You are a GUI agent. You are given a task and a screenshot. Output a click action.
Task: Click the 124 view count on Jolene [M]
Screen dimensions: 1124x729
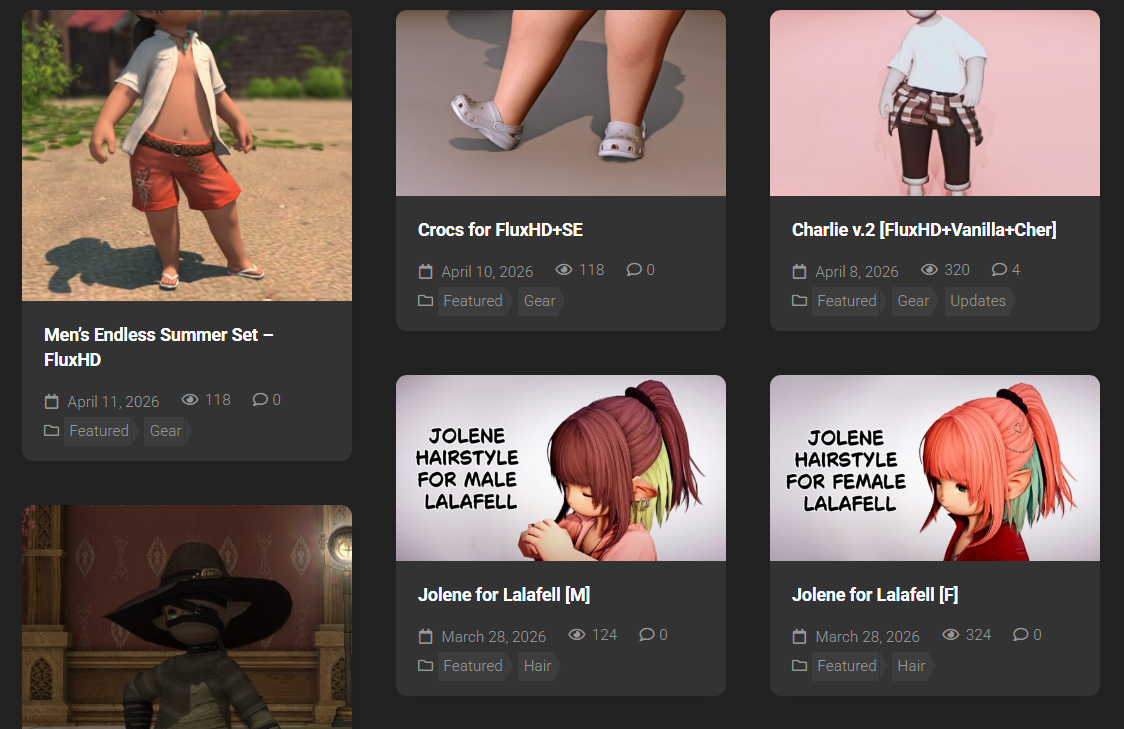(x=604, y=634)
